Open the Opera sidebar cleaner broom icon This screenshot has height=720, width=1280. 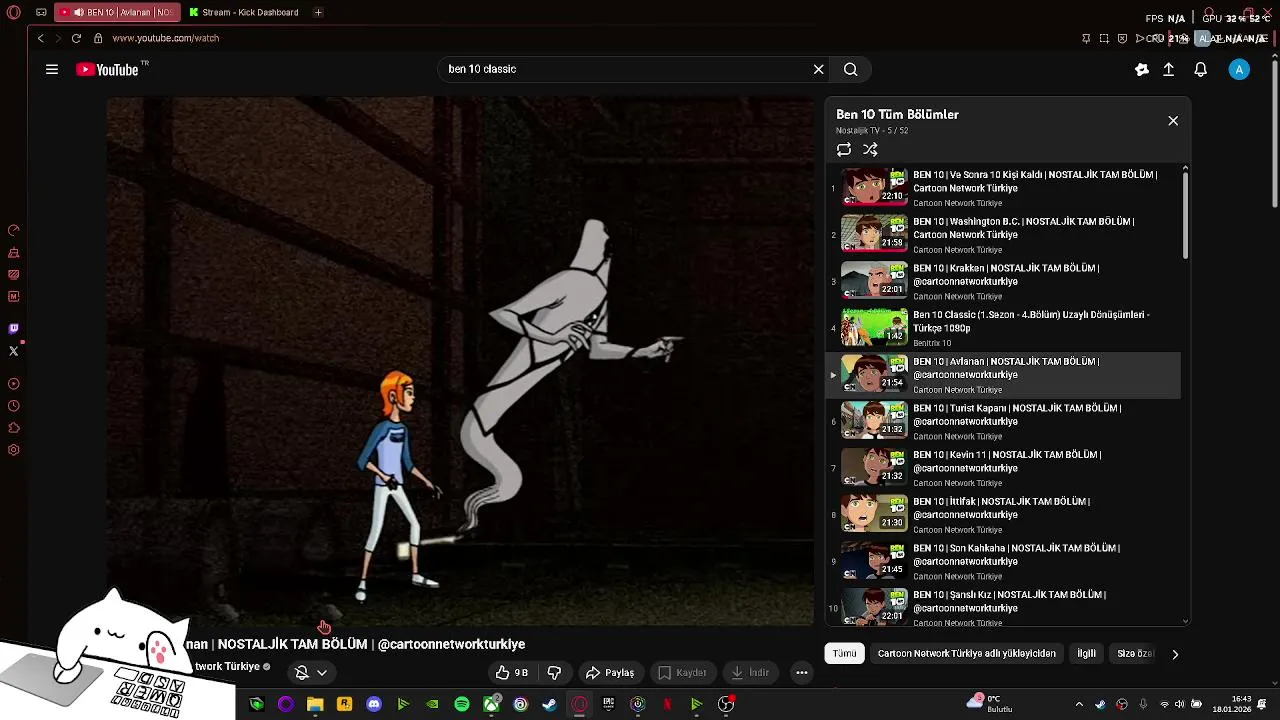point(13,252)
